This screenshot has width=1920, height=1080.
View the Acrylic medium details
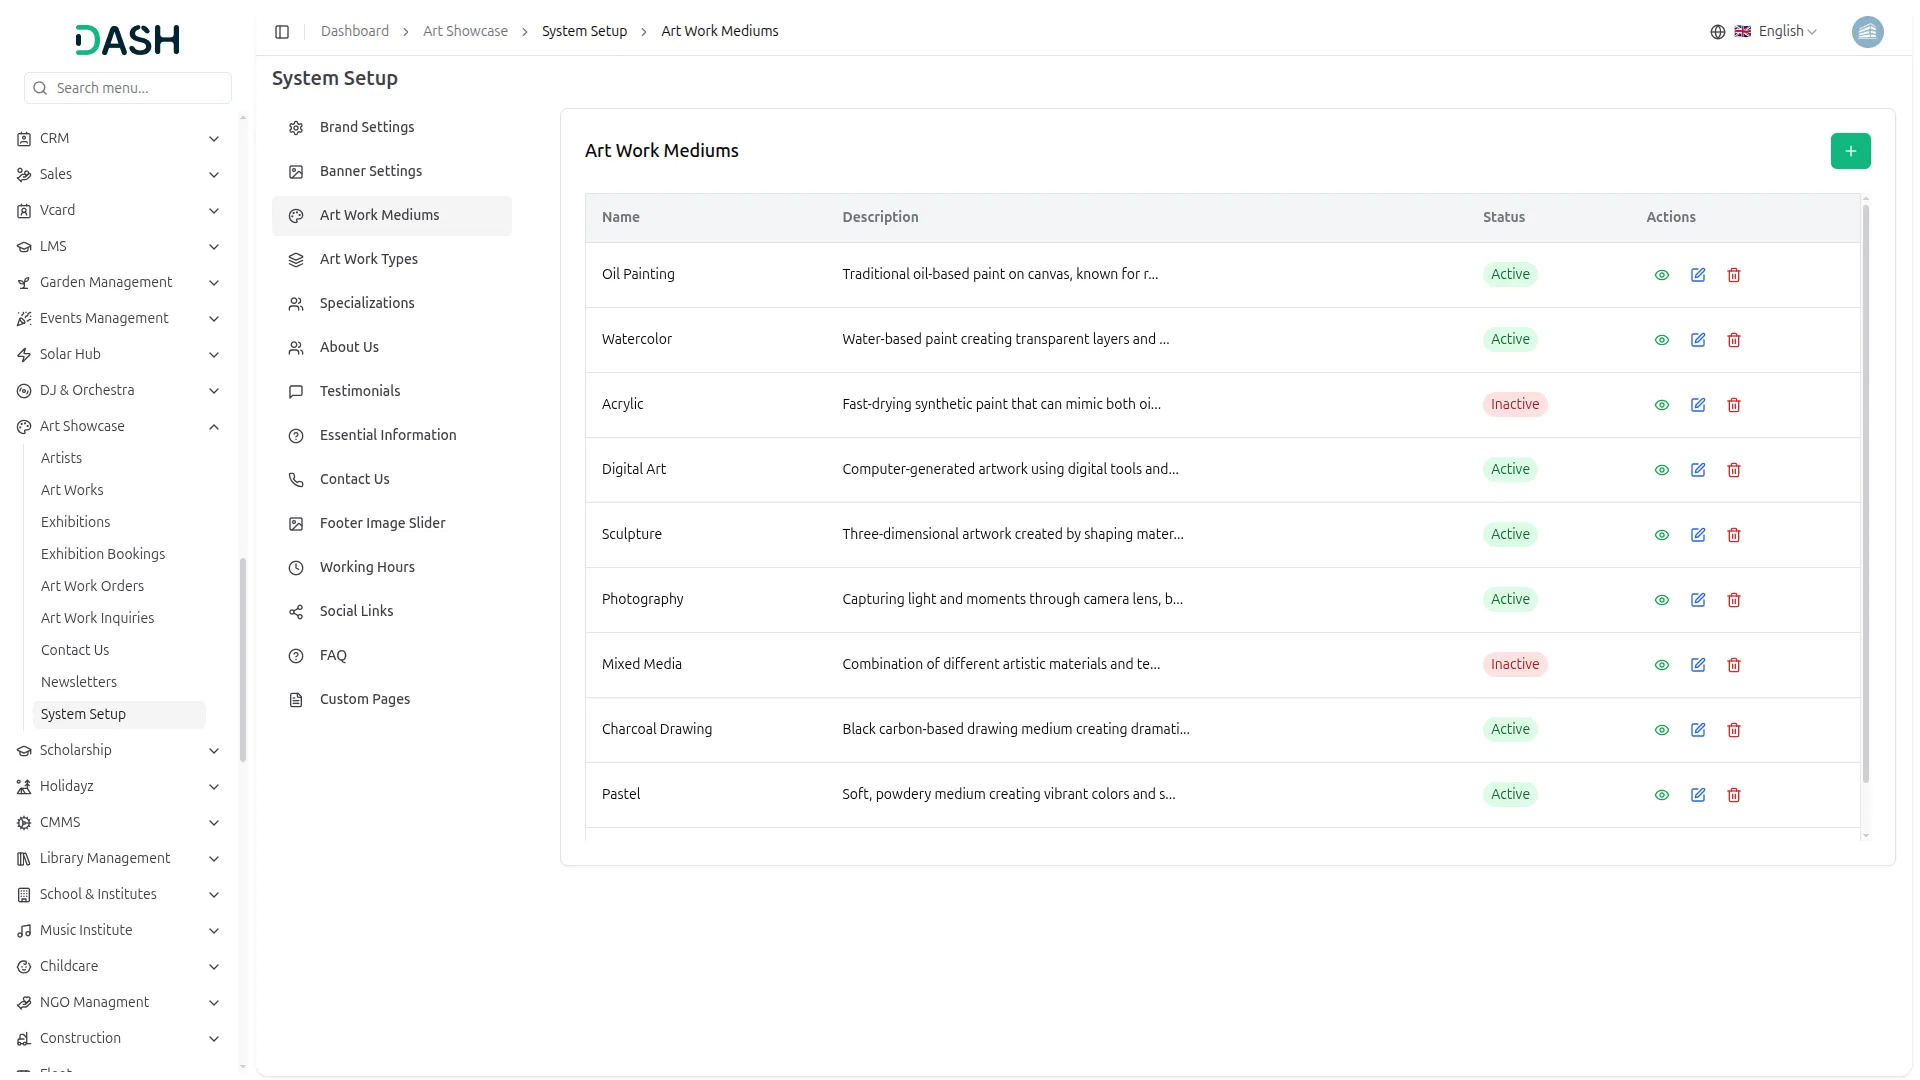pyautogui.click(x=1661, y=405)
